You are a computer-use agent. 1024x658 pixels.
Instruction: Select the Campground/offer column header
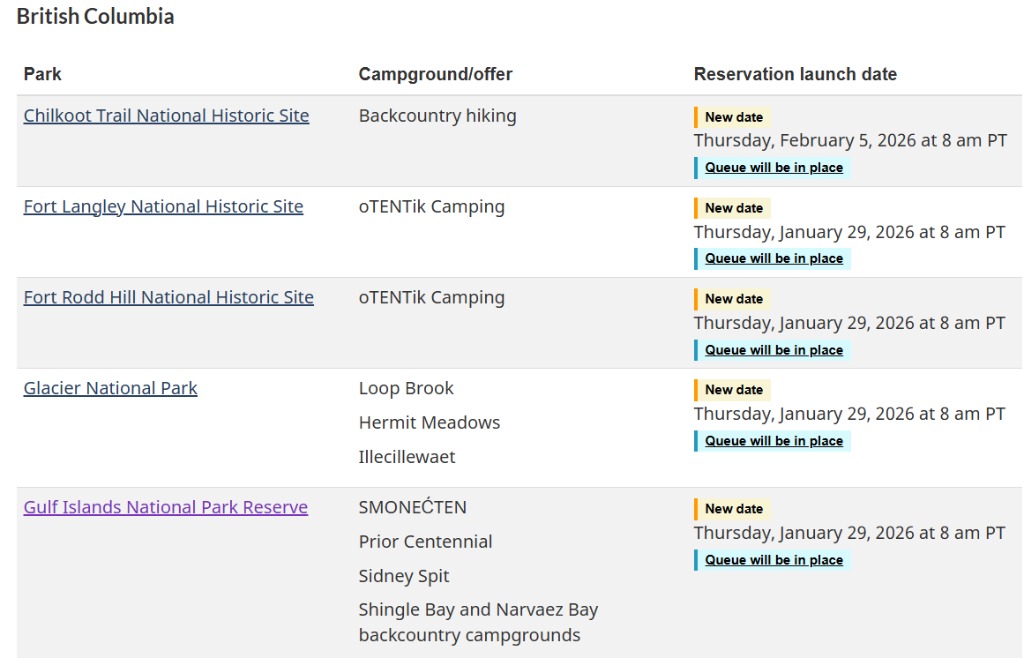tap(435, 74)
